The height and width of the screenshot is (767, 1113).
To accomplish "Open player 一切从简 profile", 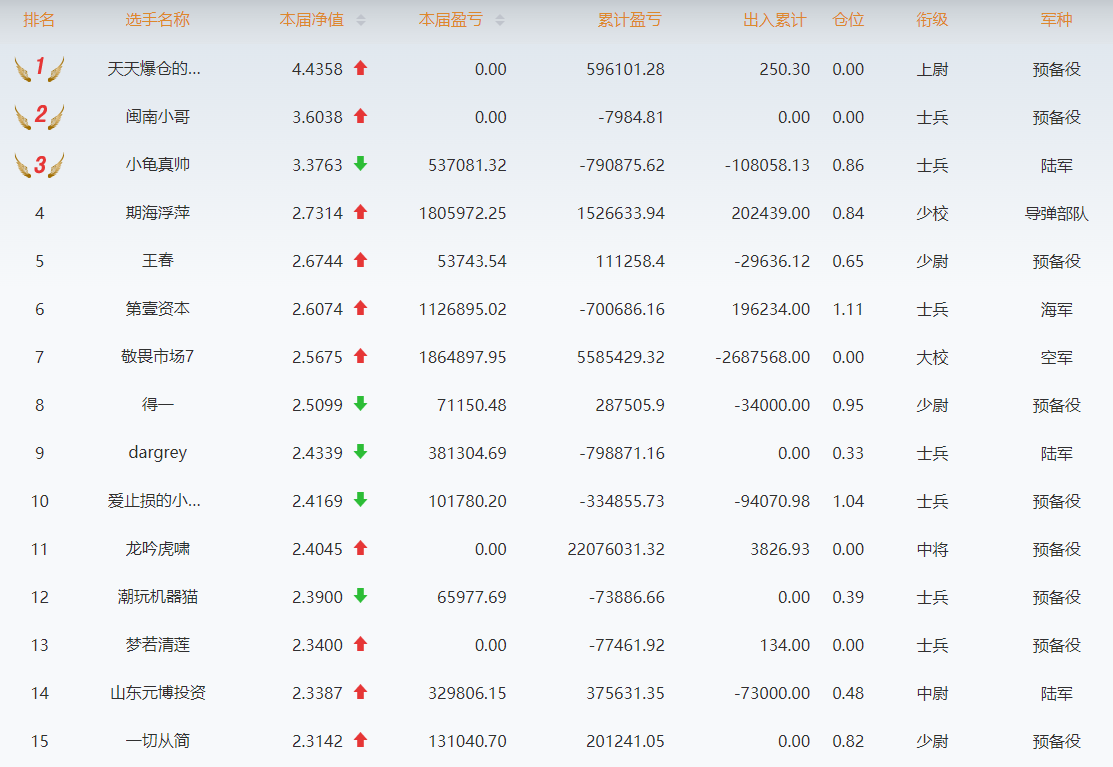I will pos(158,741).
